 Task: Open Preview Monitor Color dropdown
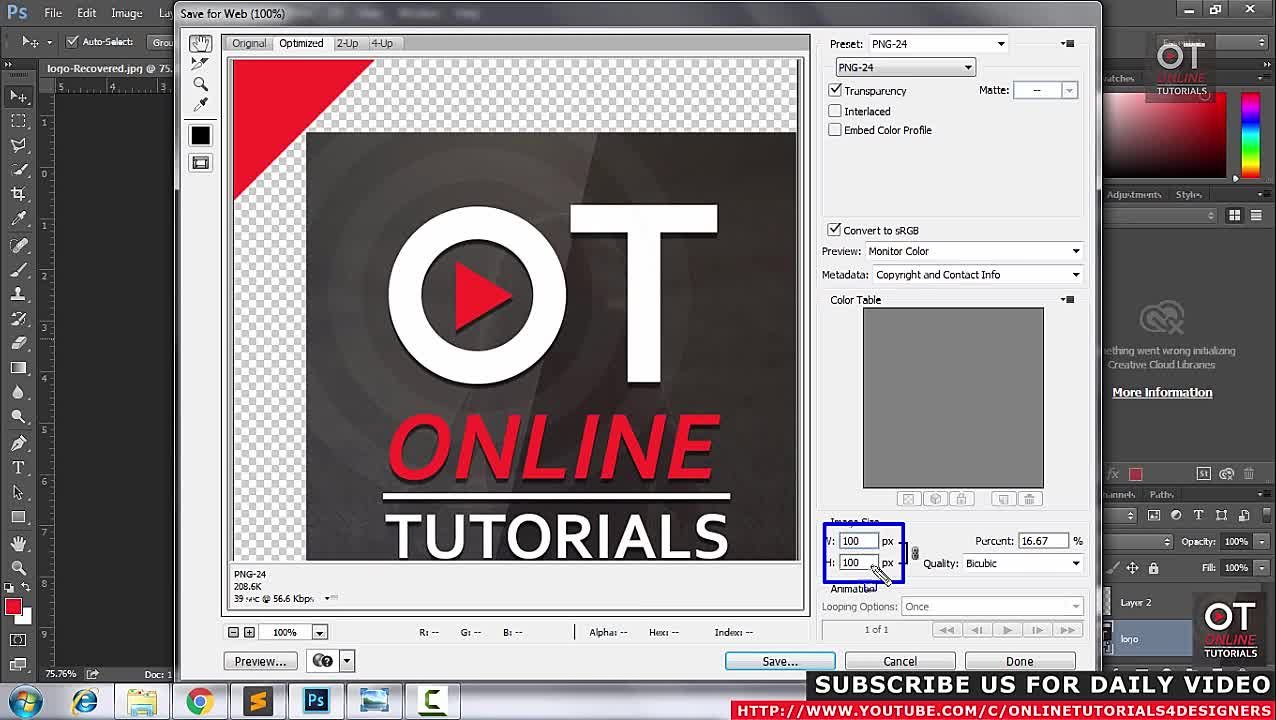[x=973, y=251]
